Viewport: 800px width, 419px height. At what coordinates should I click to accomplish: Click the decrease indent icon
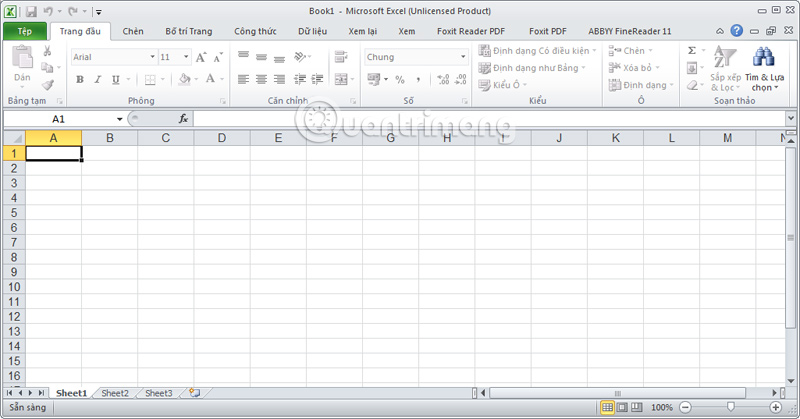point(300,79)
